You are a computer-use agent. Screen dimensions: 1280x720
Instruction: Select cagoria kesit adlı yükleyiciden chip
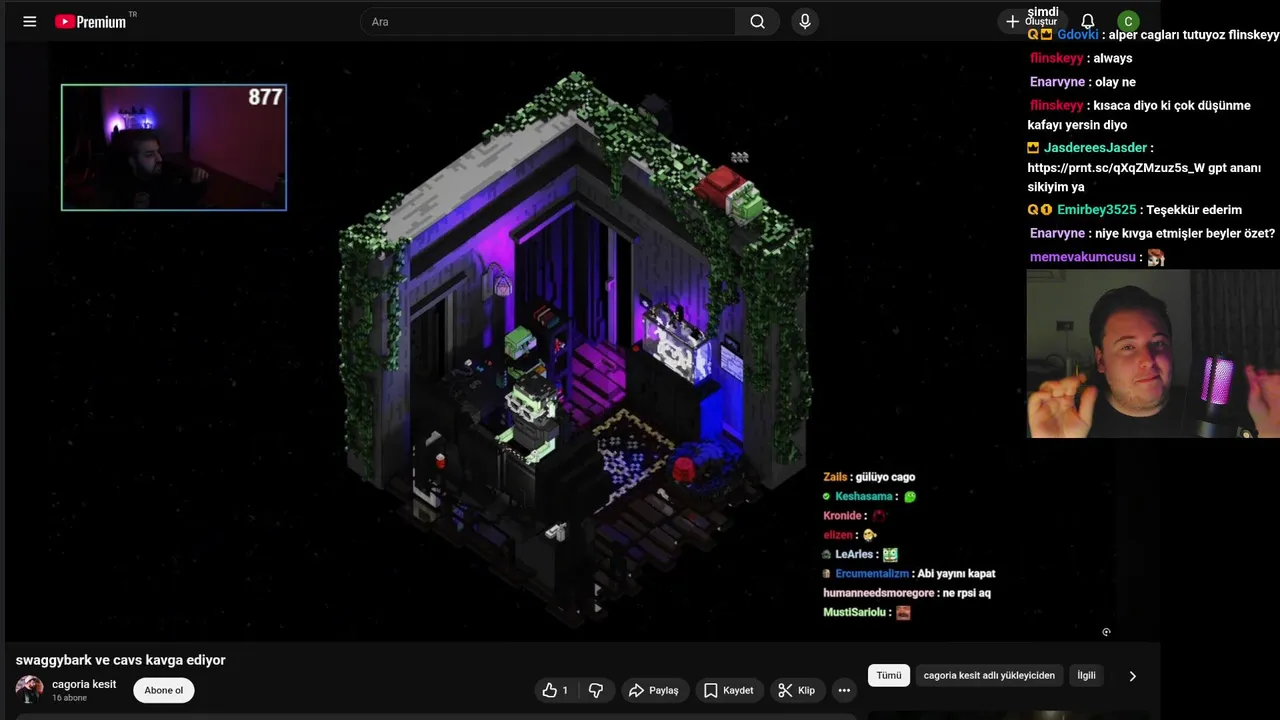989,675
